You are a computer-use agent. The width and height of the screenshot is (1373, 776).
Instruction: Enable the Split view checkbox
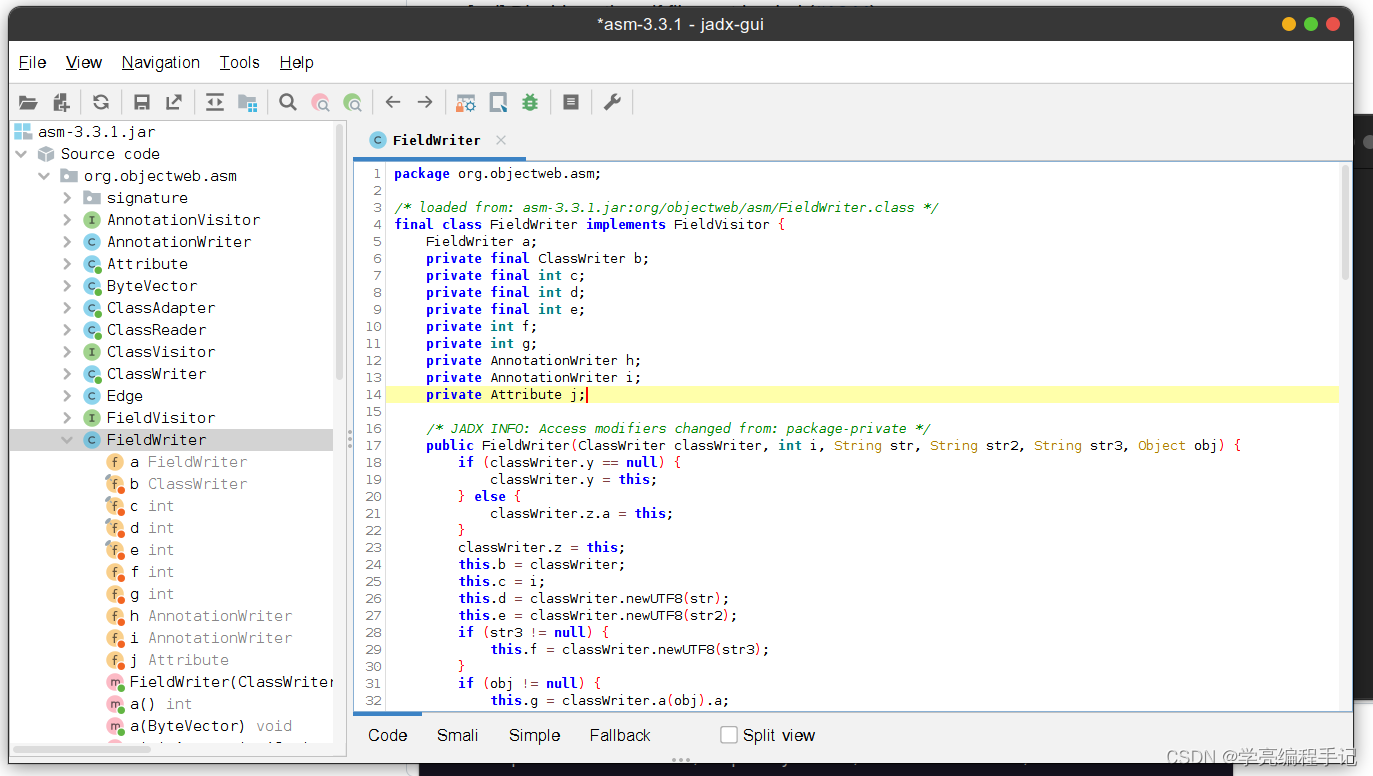pyautogui.click(x=727, y=735)
